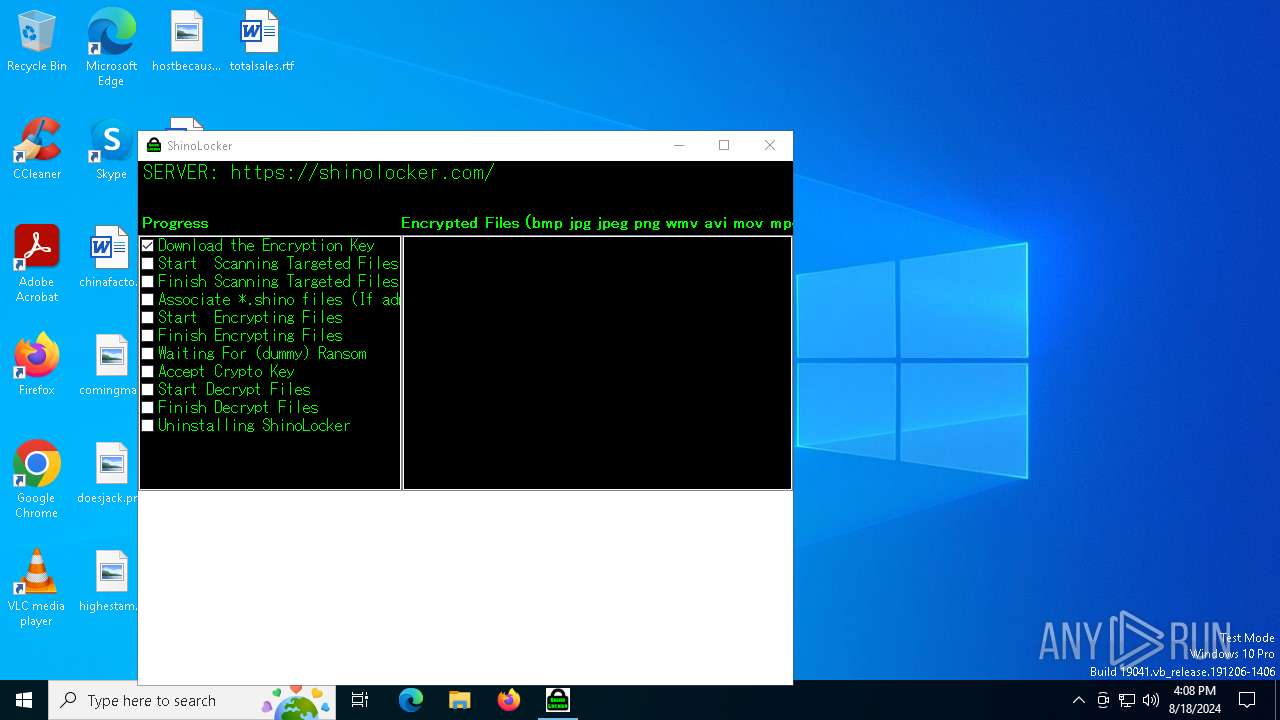Open the notification center icon
Viewport: 1280px width, 720px height.
click(1247, 700)
